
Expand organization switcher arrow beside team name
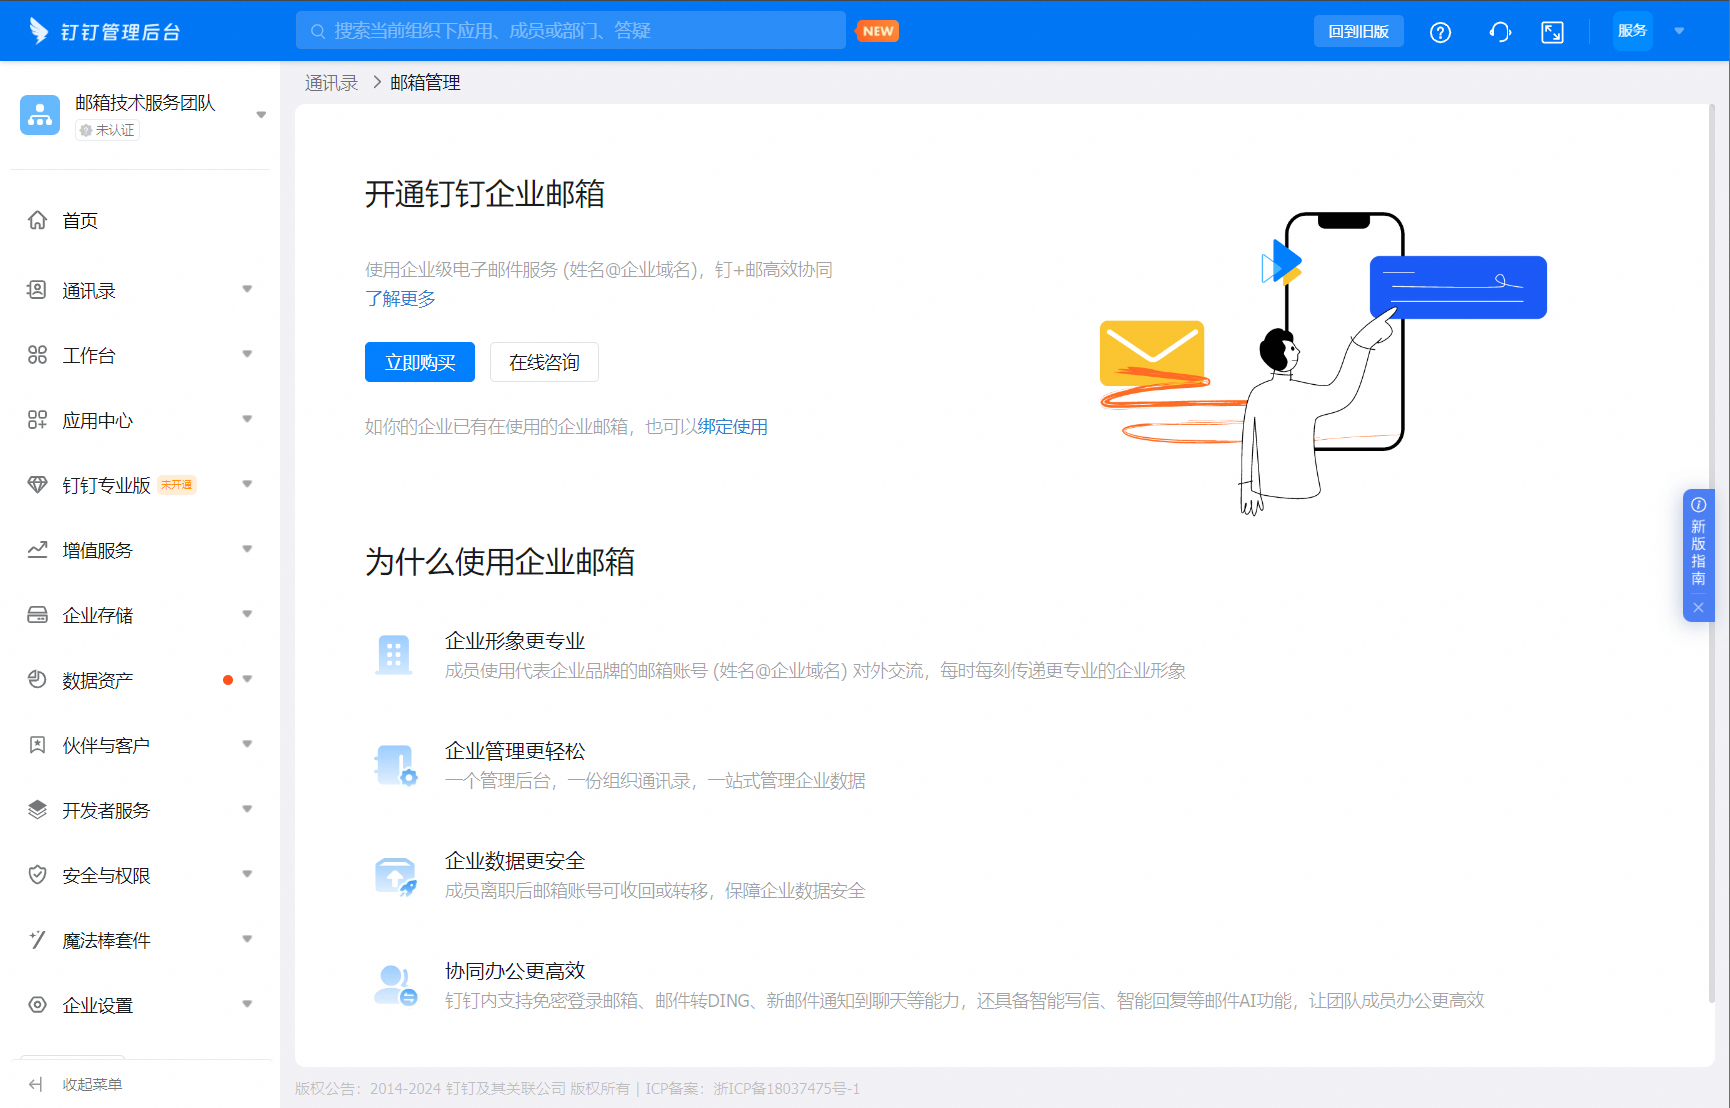point(261,115)
